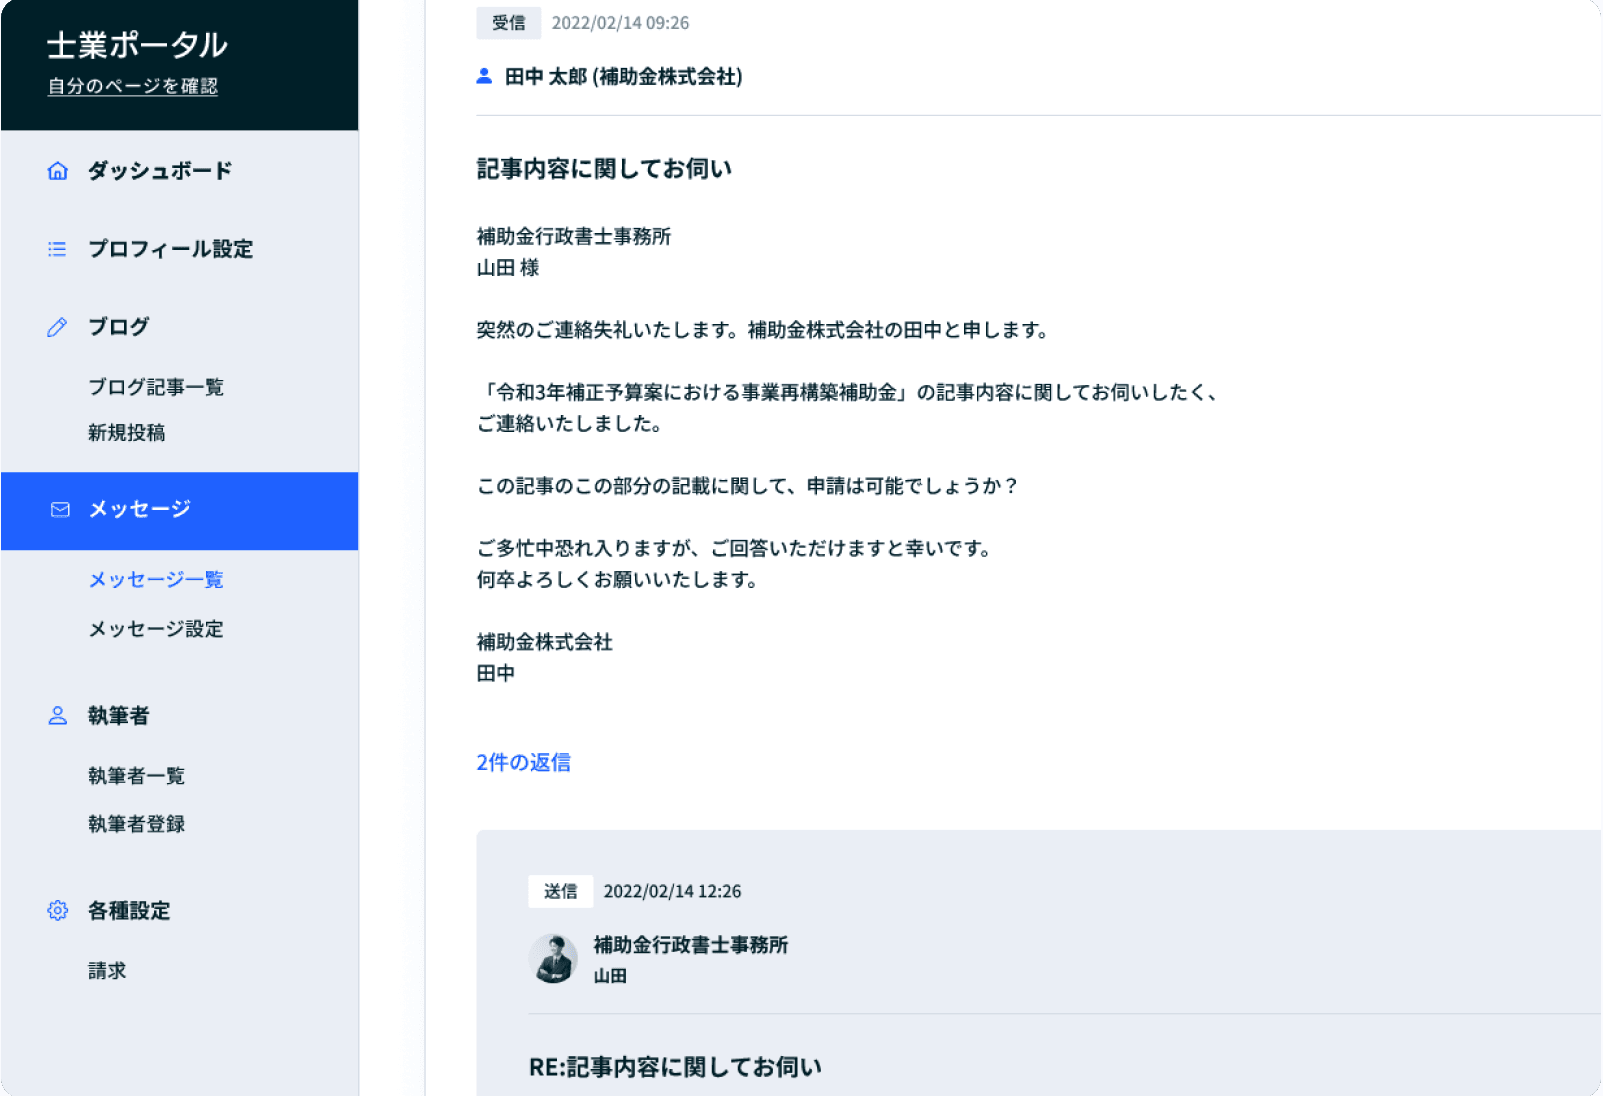This screenshot has width=1603, height=1096.
Task: Go to 新規投稿 under blog
Action: (127, 433)
